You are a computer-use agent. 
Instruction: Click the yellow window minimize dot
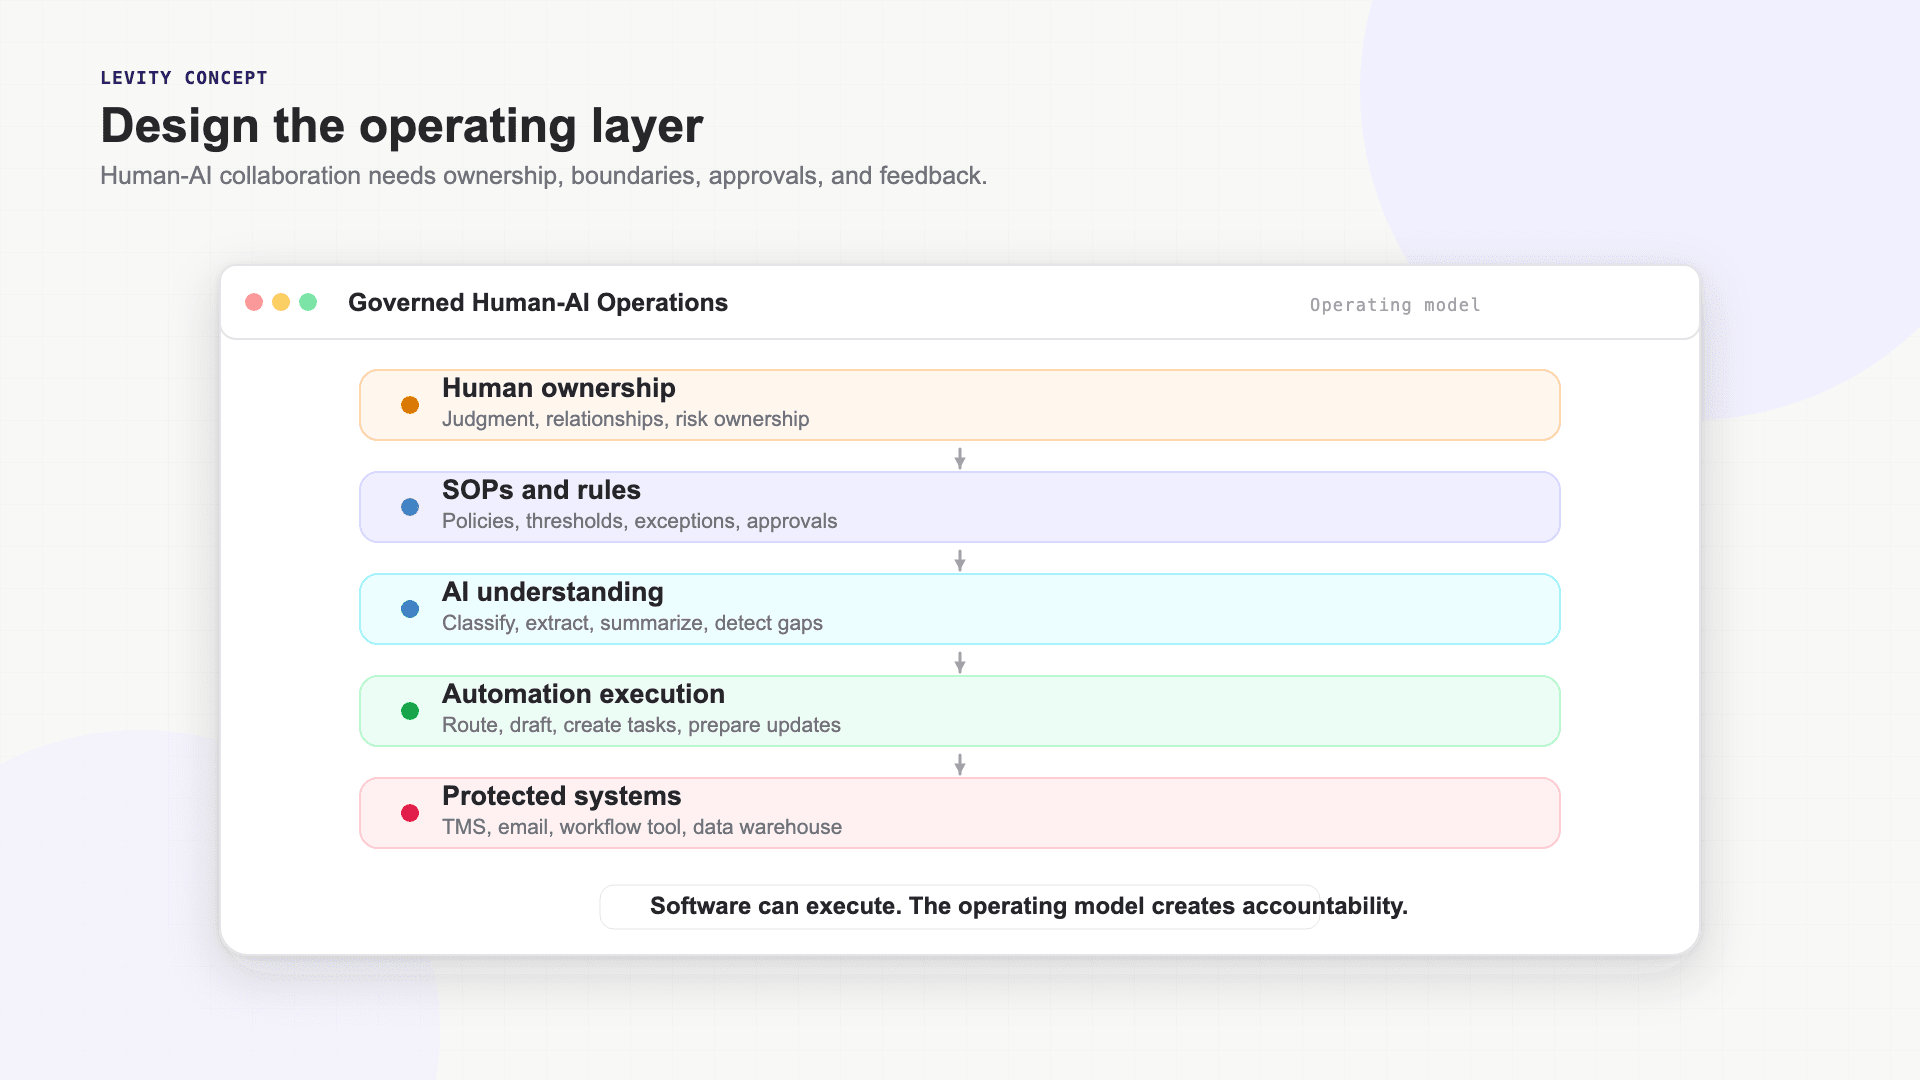click(x=281, y=302)
